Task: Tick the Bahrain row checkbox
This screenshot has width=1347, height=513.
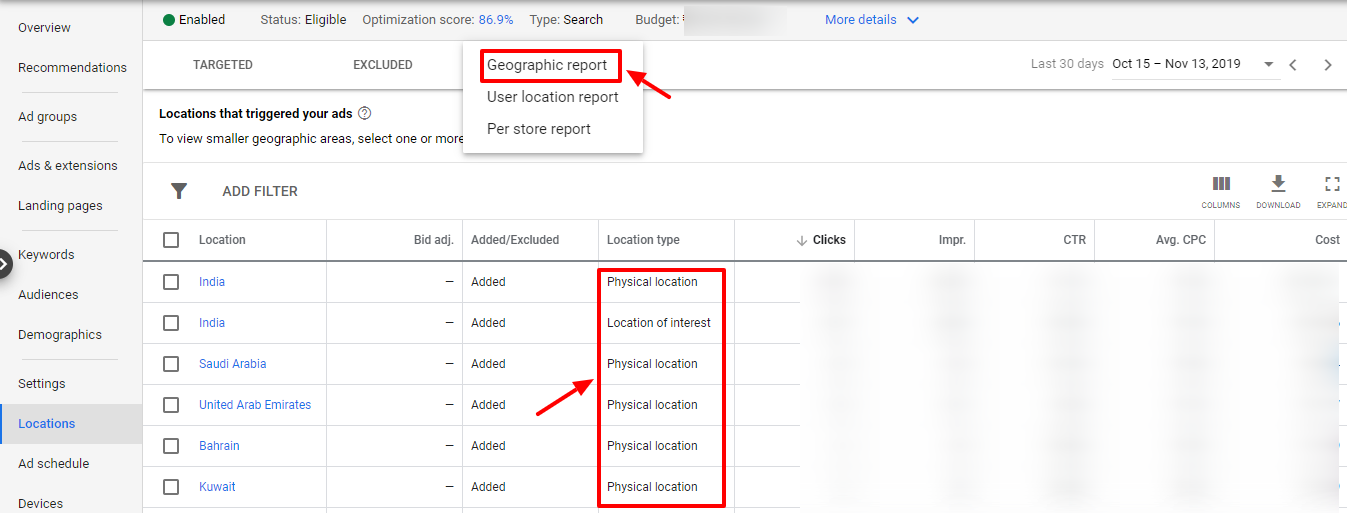Action: (x=171, y=446)
